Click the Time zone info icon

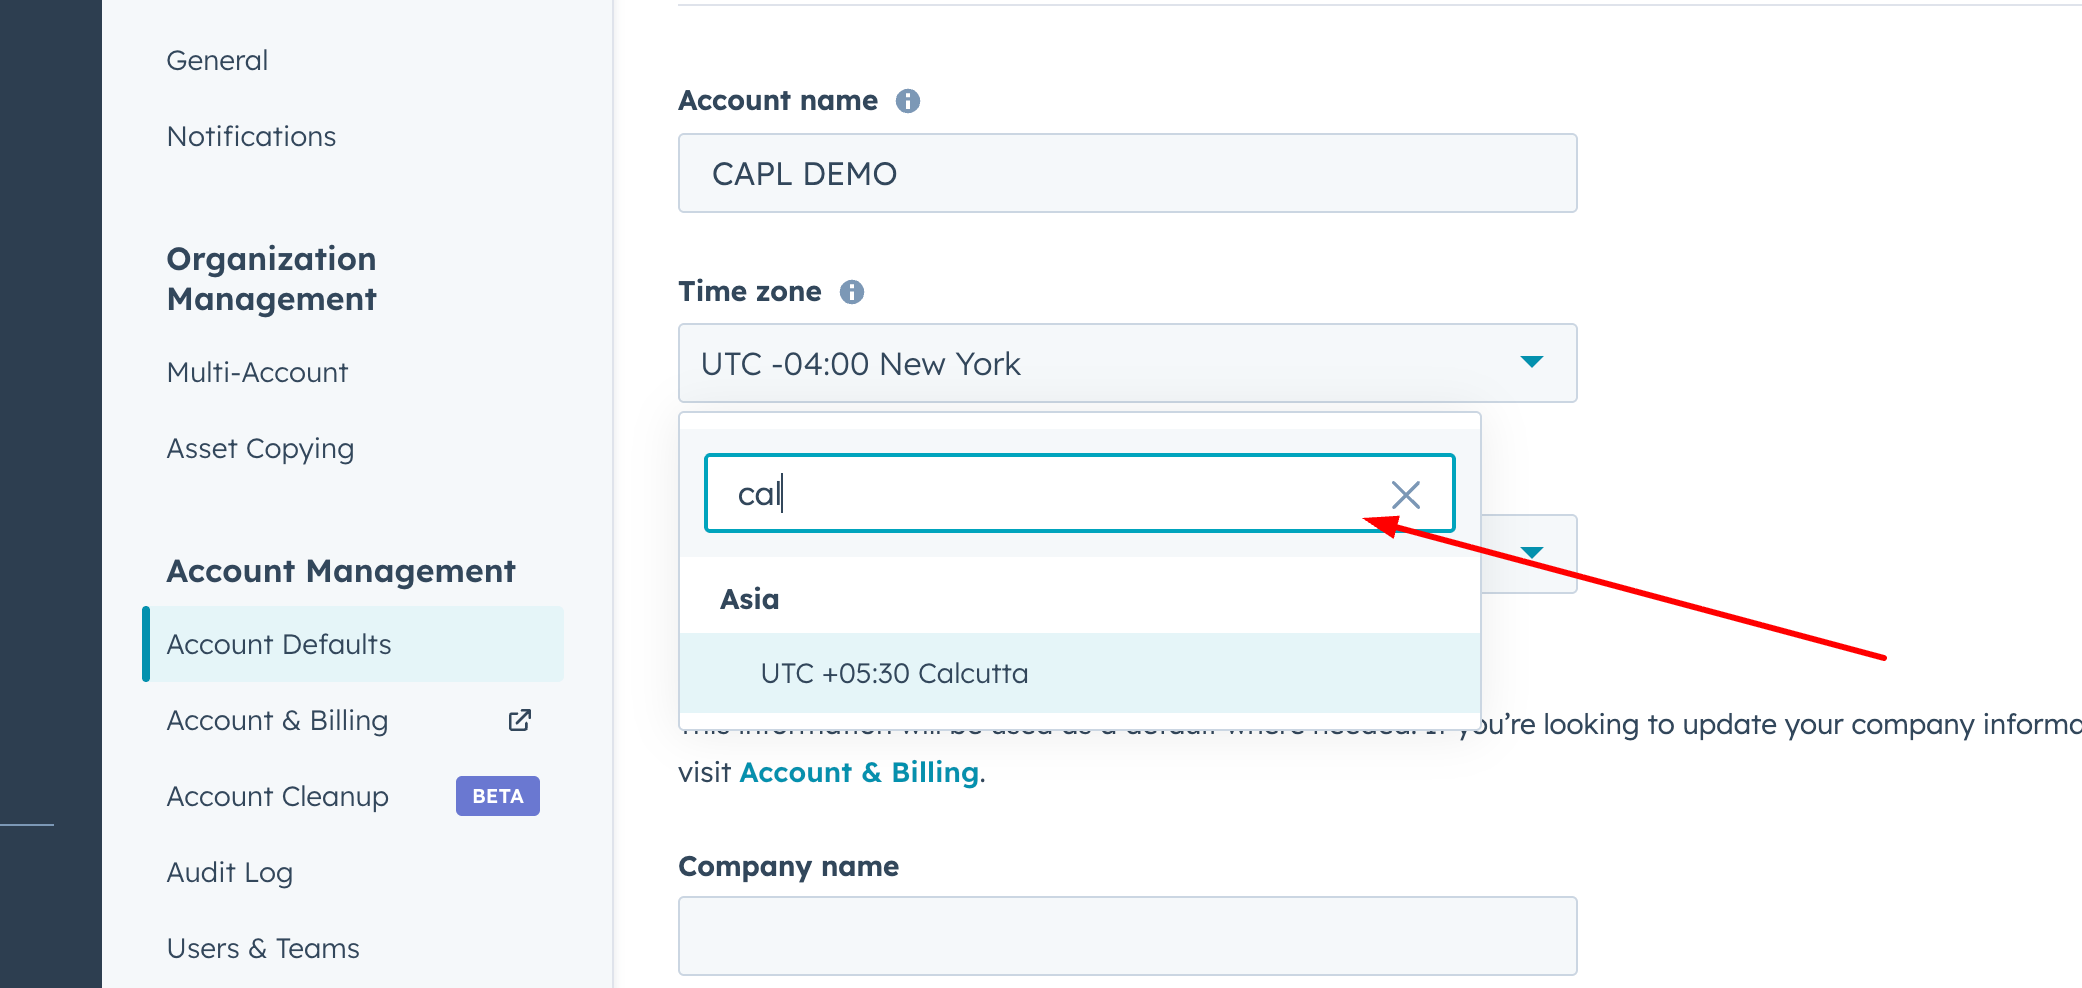pos(851,292)
